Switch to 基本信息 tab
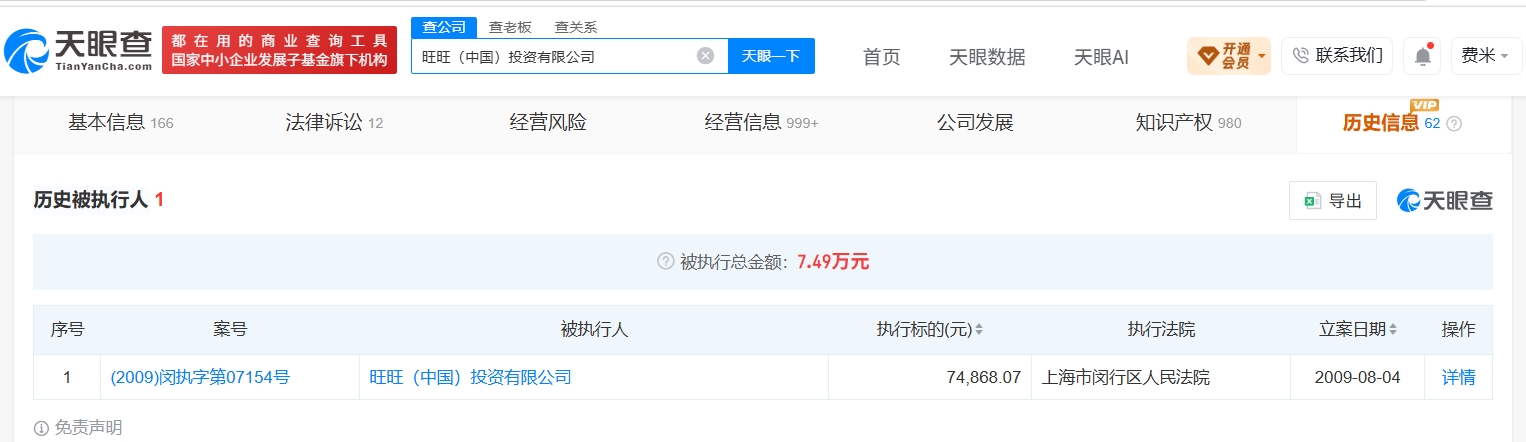Viewport: 1526px width, 442px height. 121,123
